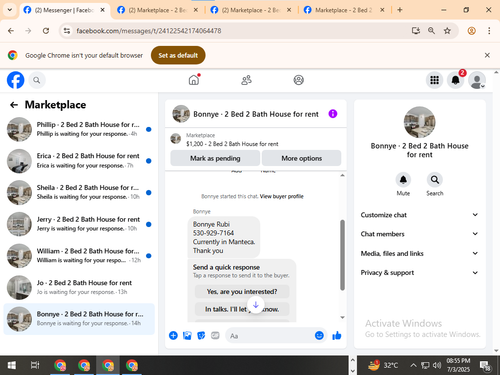This screenshot has width=500, height=375.
Task: Attach a photo using the image icon
Action: (187, 335)
